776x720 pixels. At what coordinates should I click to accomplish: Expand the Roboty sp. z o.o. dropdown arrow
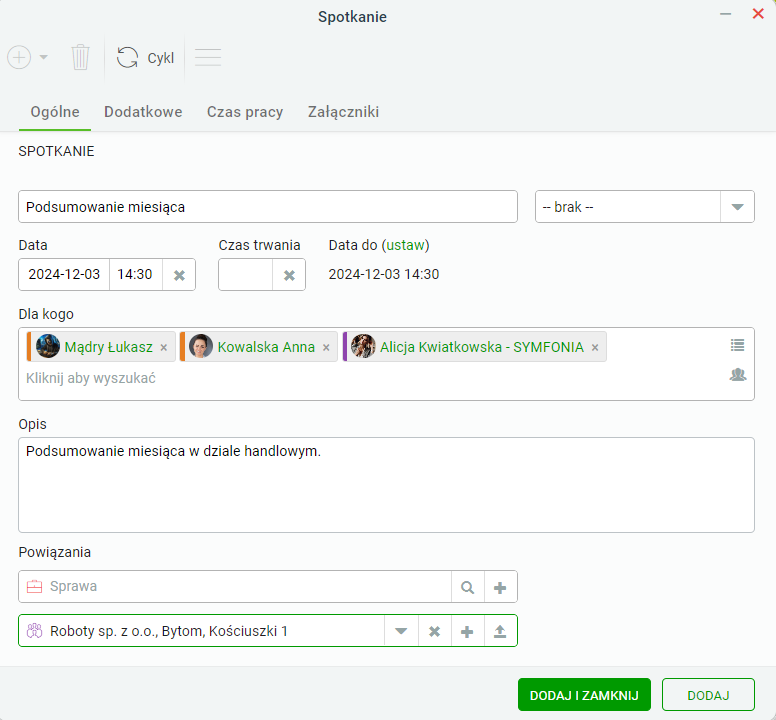click(x=401, y=631)
